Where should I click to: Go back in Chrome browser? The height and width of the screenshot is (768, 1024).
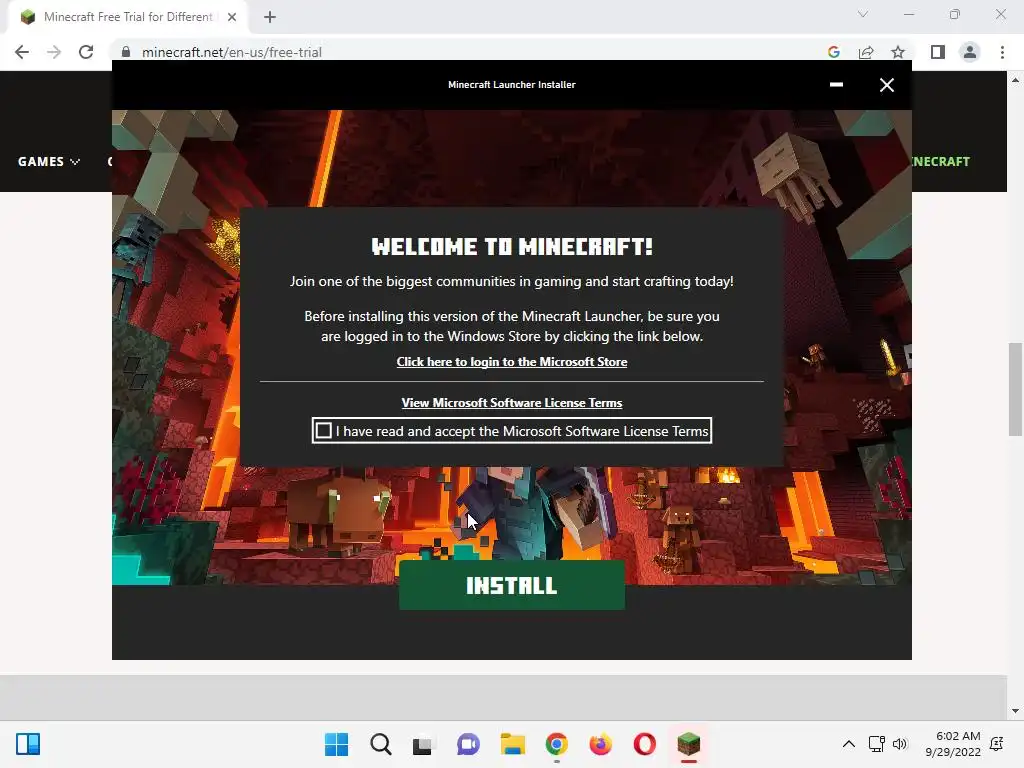tap(22, 52)
